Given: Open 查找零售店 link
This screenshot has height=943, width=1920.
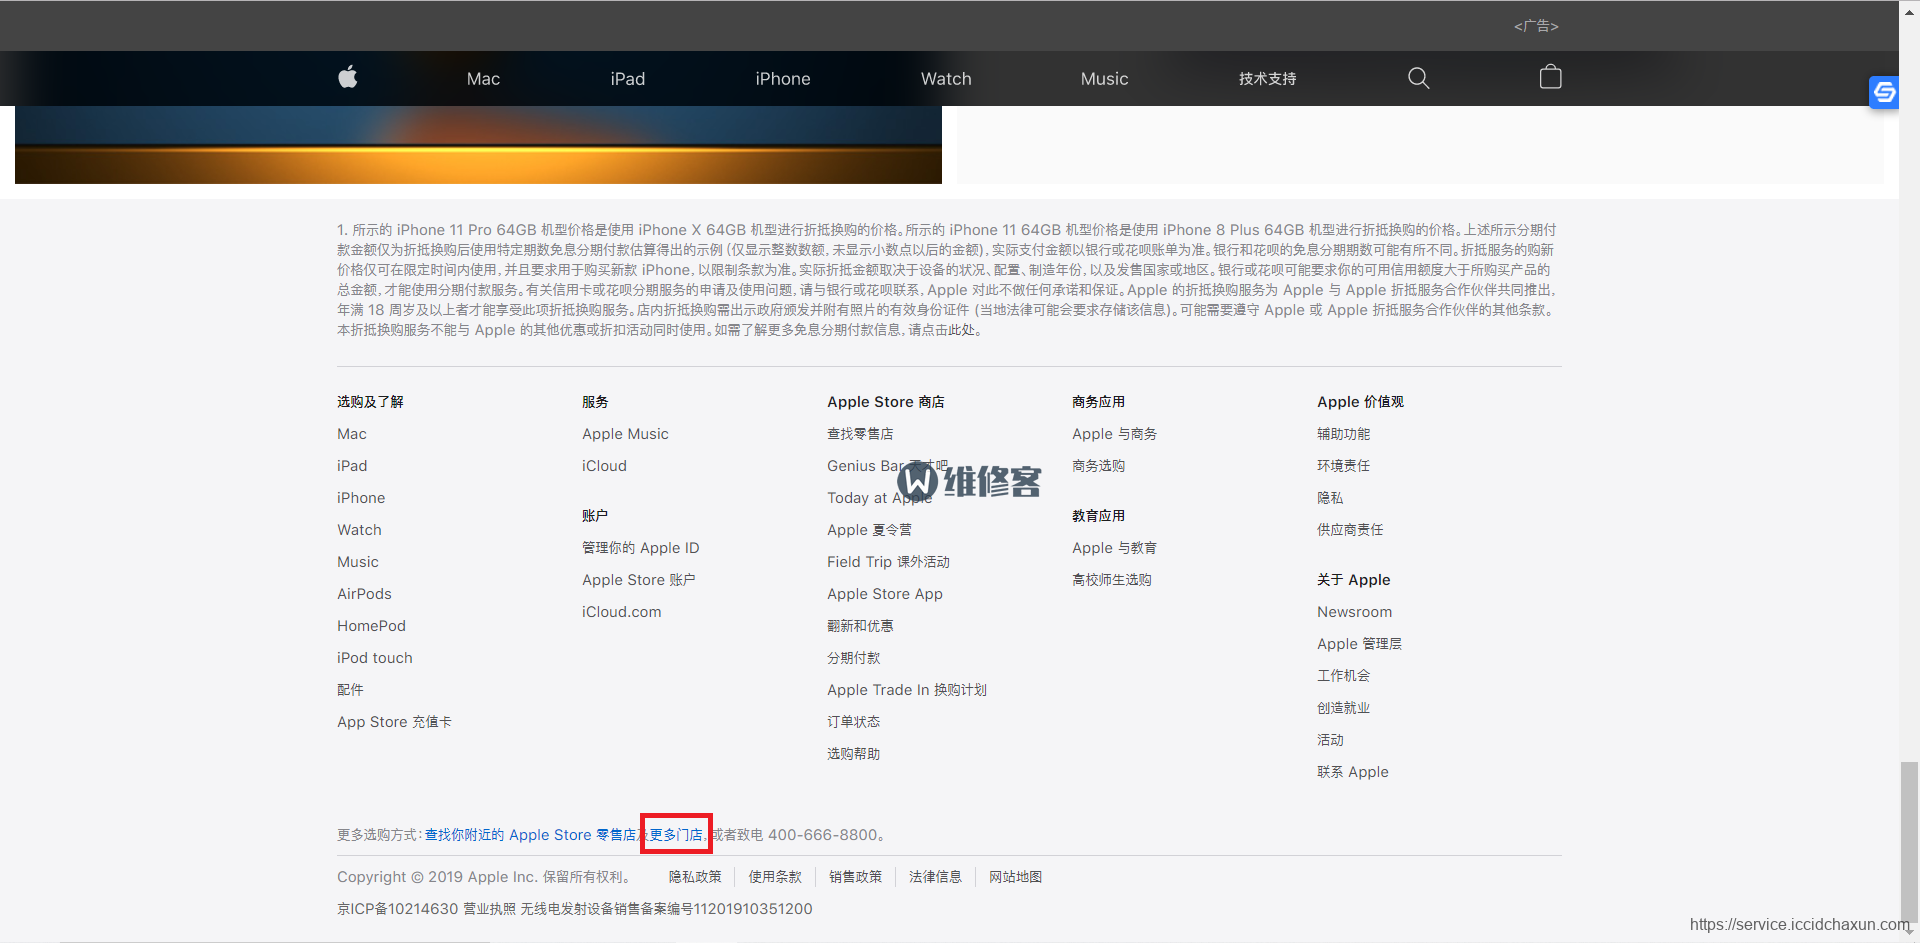Looking at the screenshot, I should point(860,434).
